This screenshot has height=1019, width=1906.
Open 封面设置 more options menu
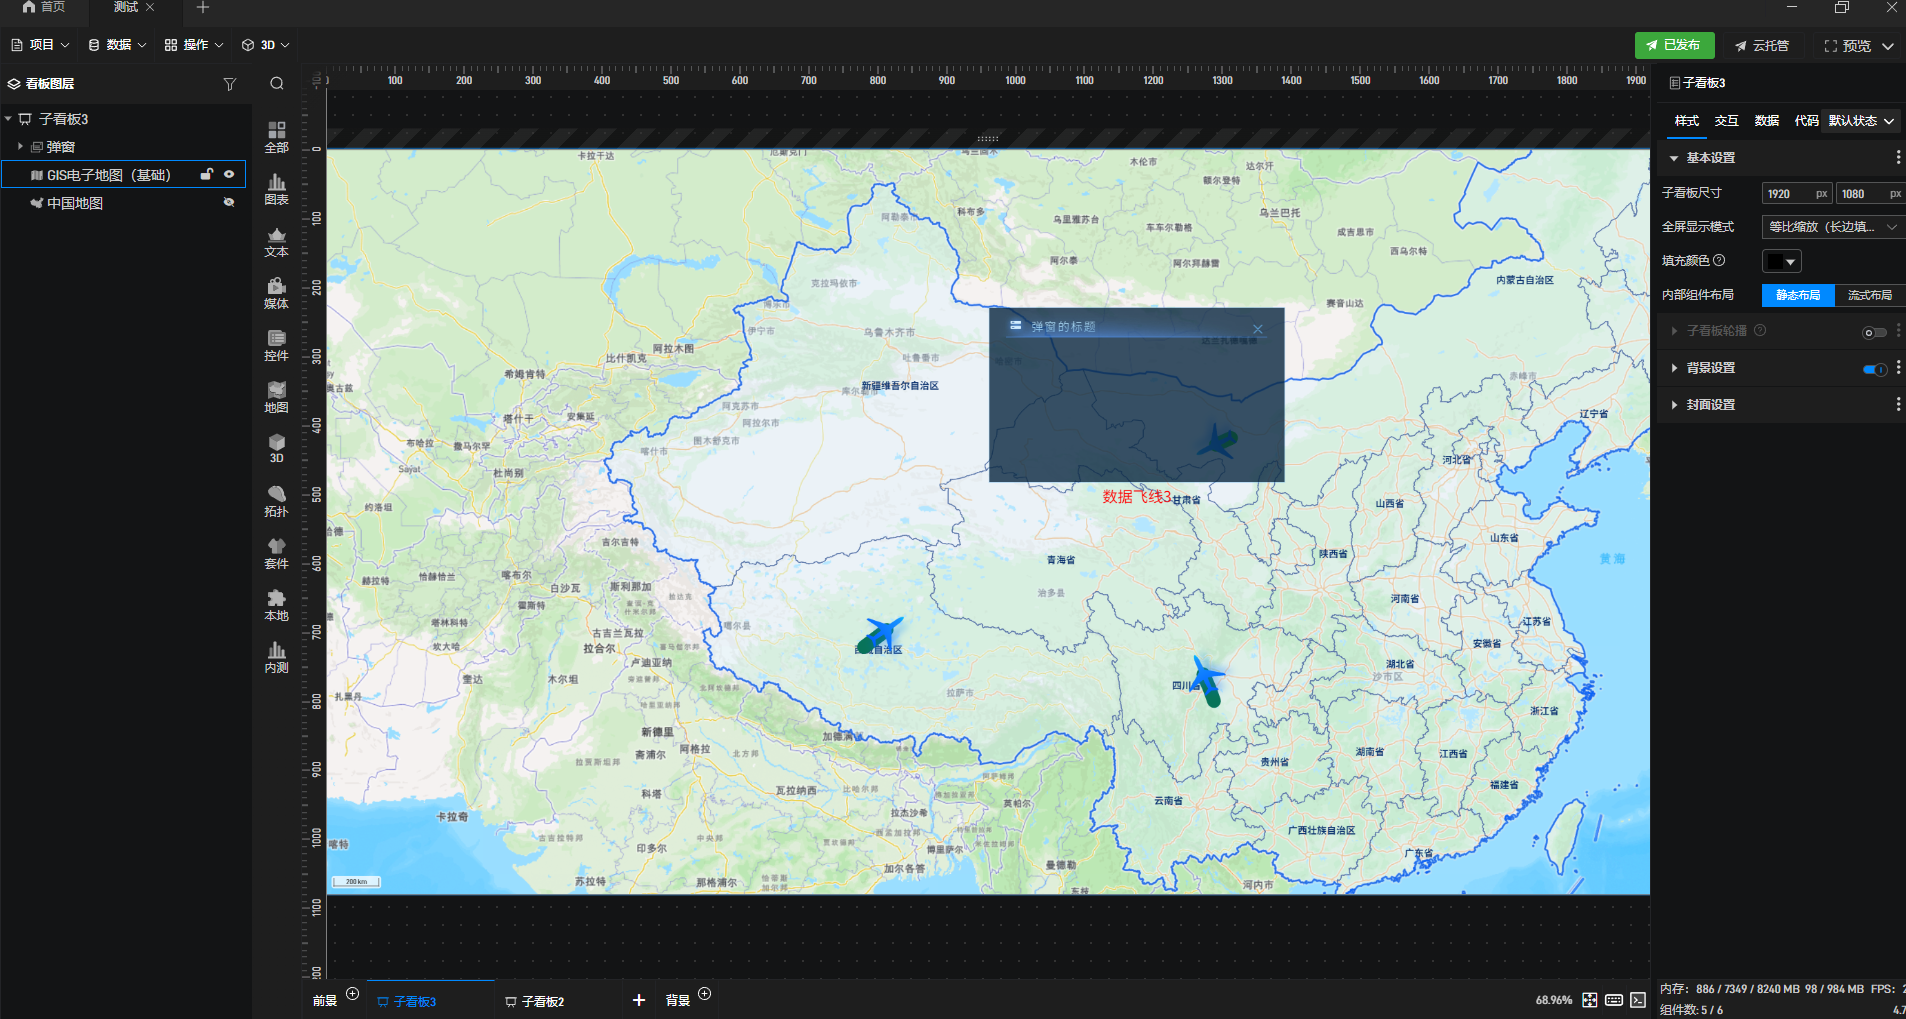coord(1898,405)
